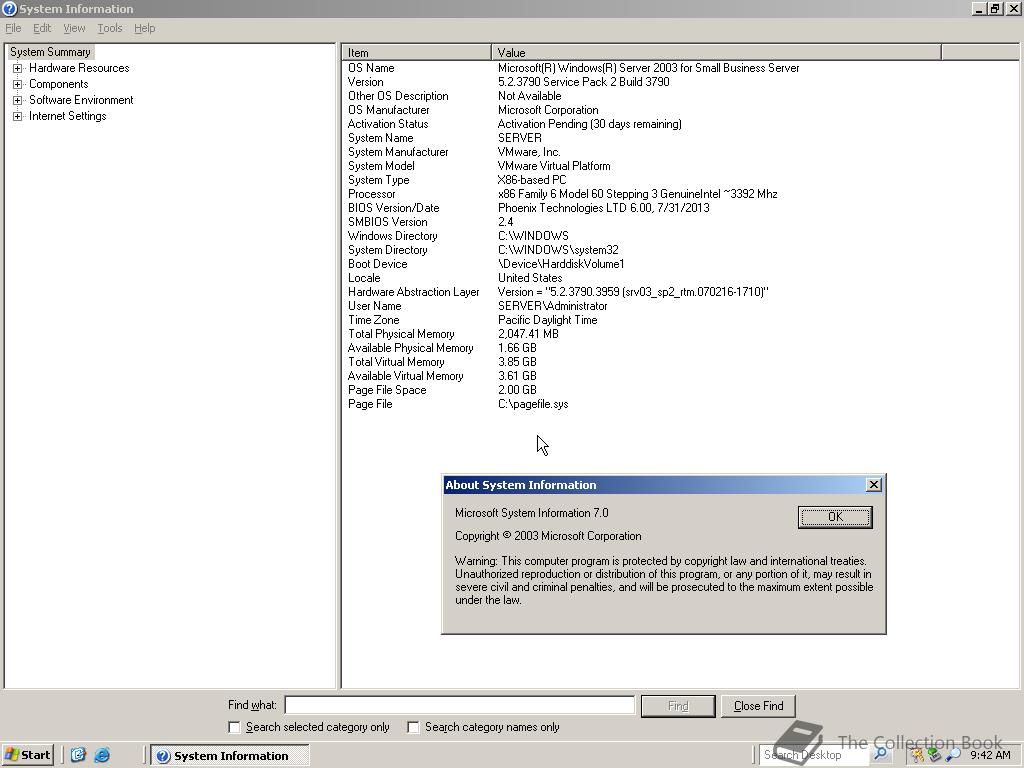Expand the Components node
Image resolution: width=1024 pixels, height=768 pixels.
(18, 84)
